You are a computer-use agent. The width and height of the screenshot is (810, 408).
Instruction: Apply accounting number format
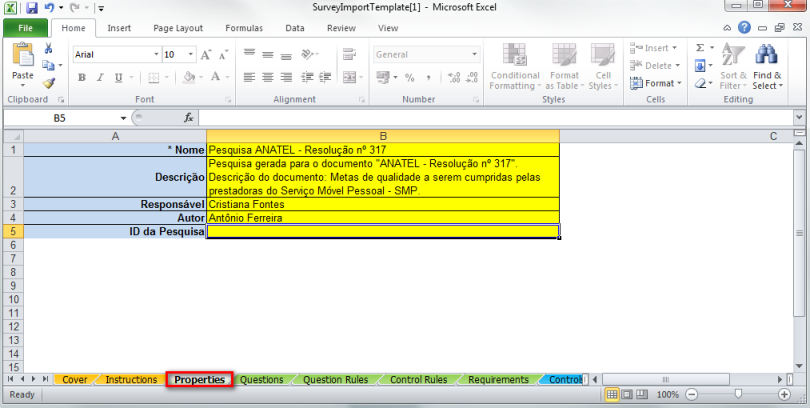[383, 77]
